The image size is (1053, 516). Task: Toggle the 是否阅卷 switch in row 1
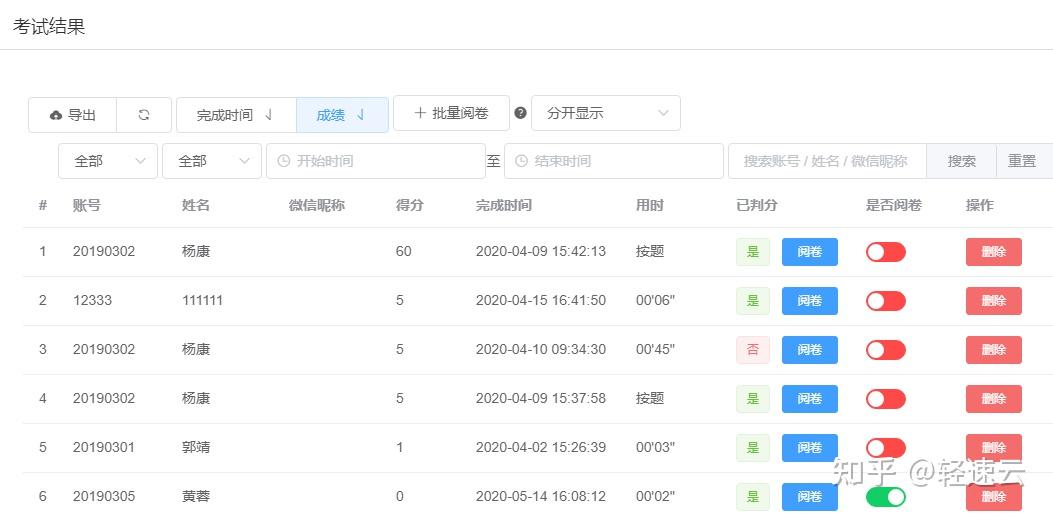[885, 252]
